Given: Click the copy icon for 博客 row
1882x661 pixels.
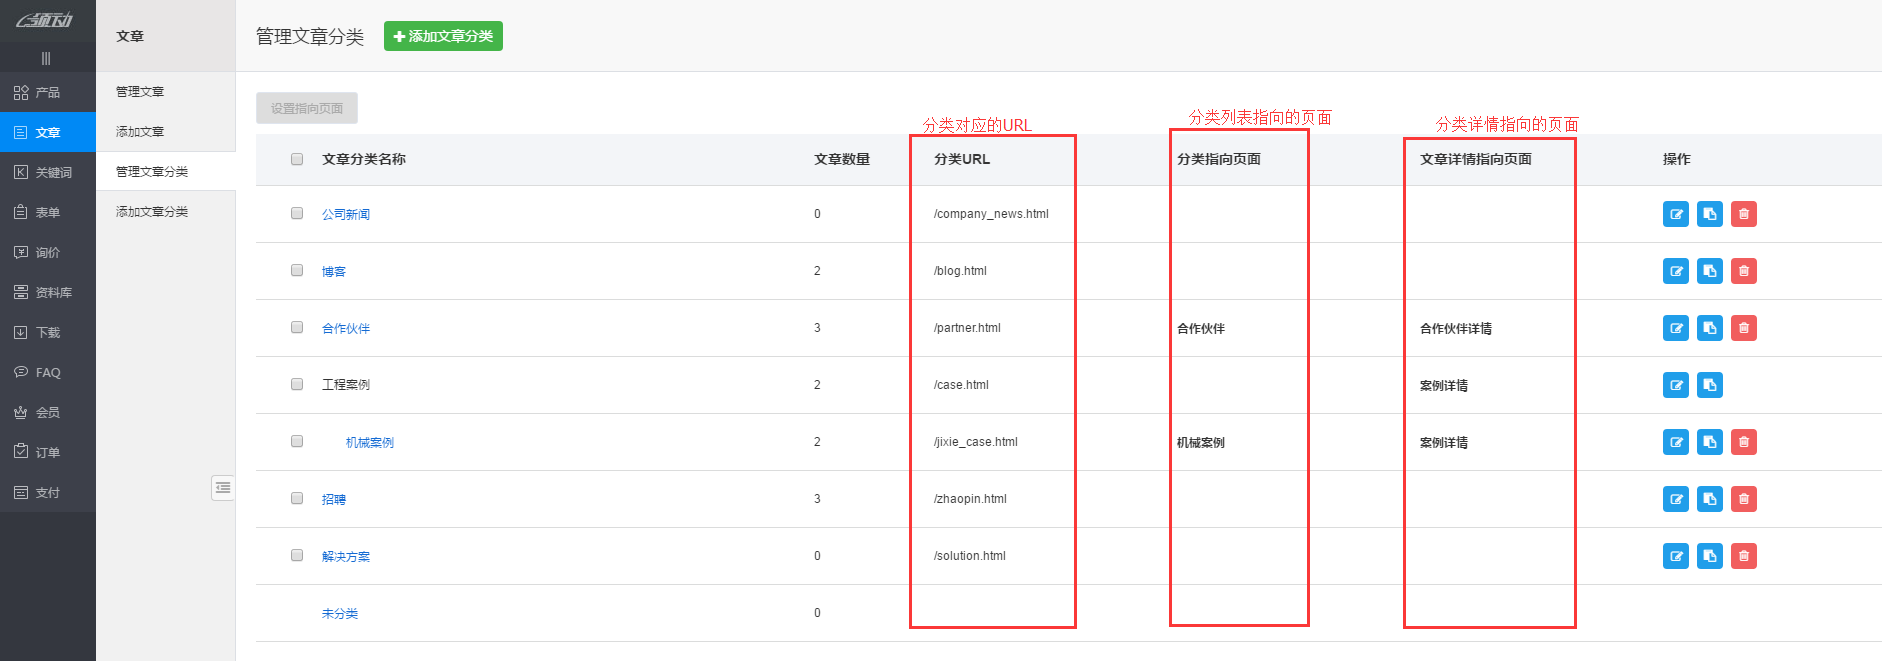Looking at the screenshot, I should pos(1709,271).
